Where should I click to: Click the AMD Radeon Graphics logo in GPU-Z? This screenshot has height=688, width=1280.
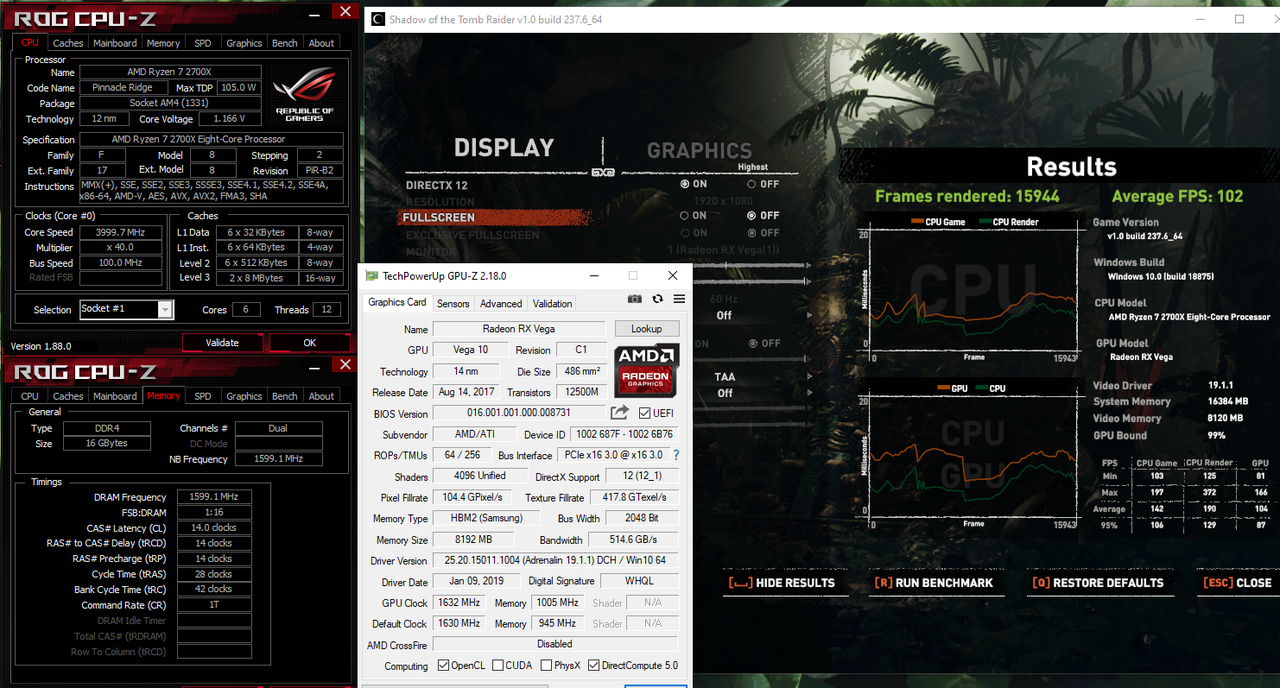point(648,369)
